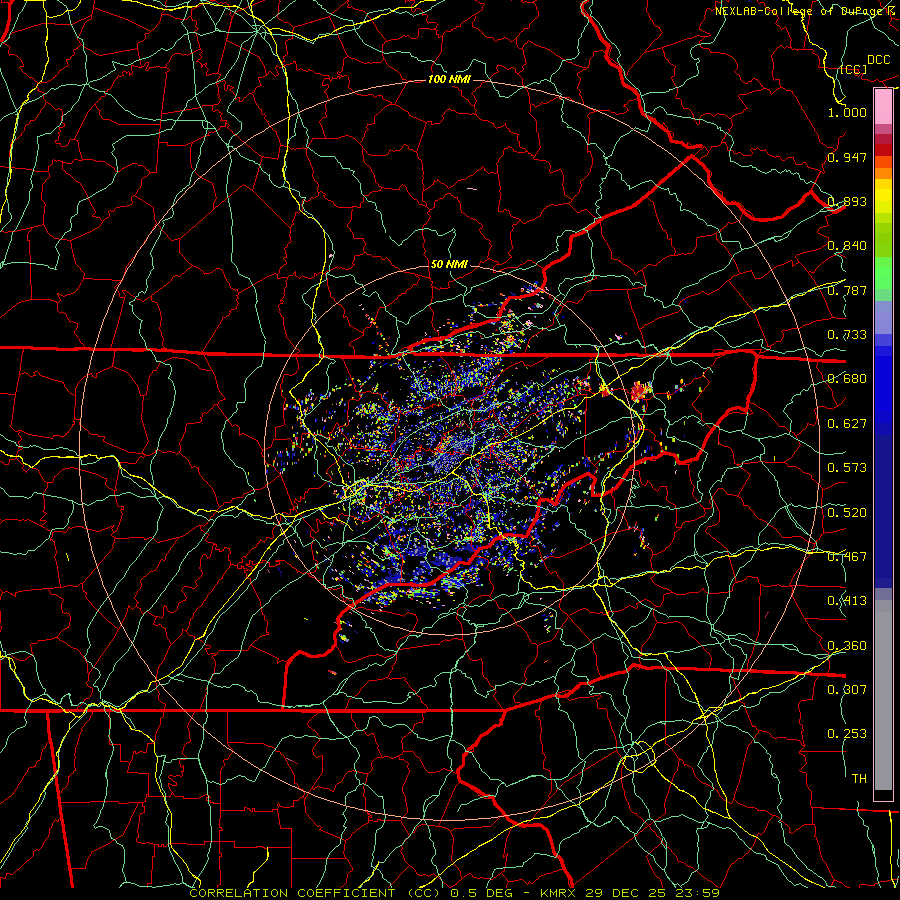
Task: Click the 0.627 scale value
Action: pos(847,424)
